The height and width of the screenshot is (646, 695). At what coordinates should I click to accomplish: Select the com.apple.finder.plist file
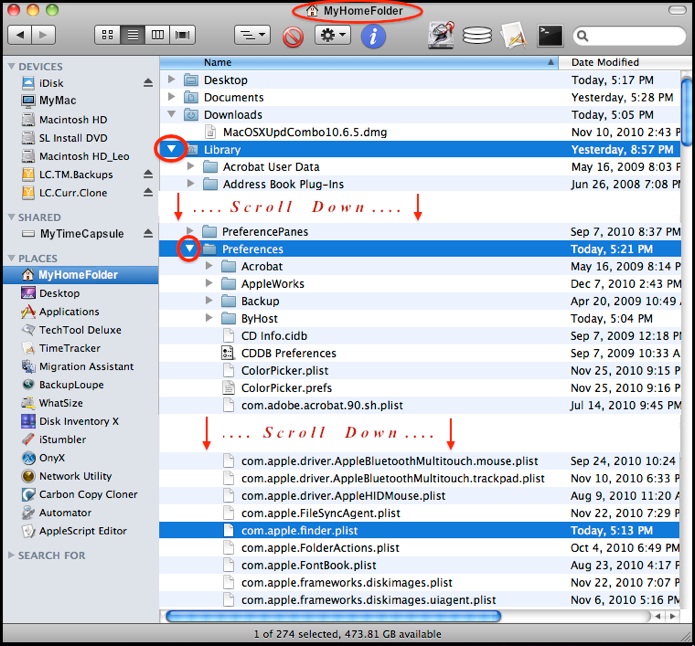(299, 531)
